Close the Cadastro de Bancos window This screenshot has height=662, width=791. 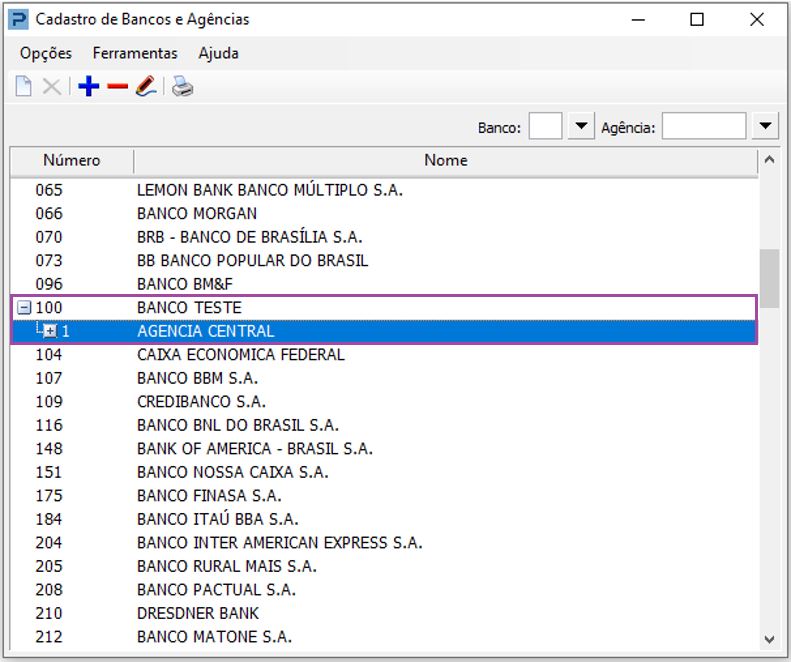point(757,20)
